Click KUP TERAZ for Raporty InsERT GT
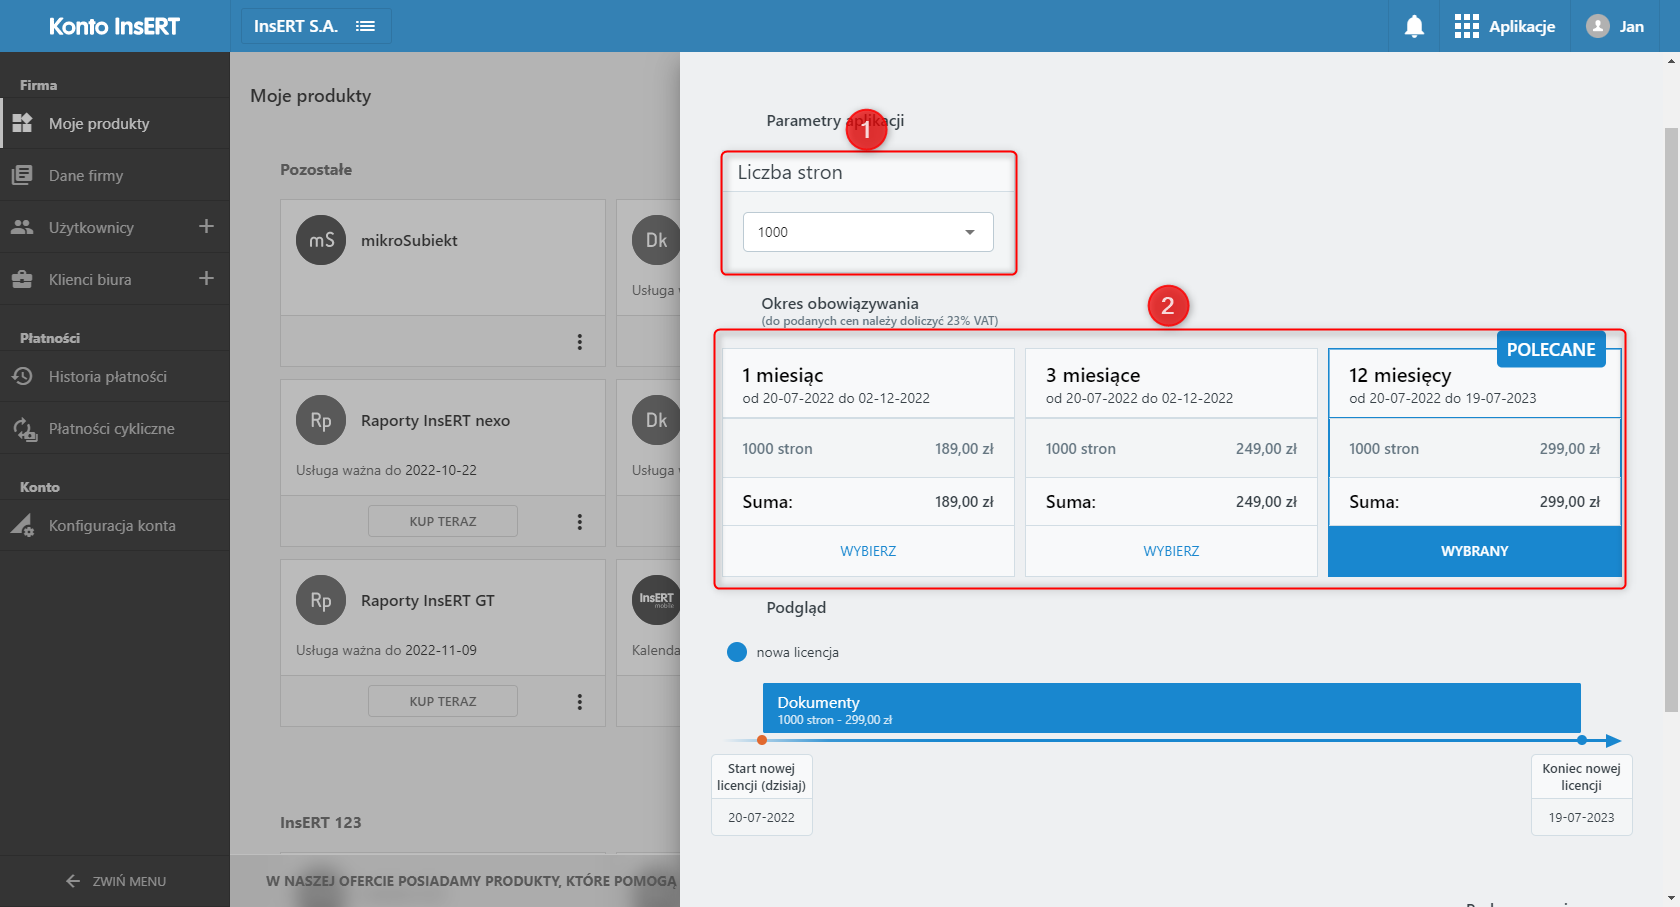1680x907 pixels. tap(443, 701)
